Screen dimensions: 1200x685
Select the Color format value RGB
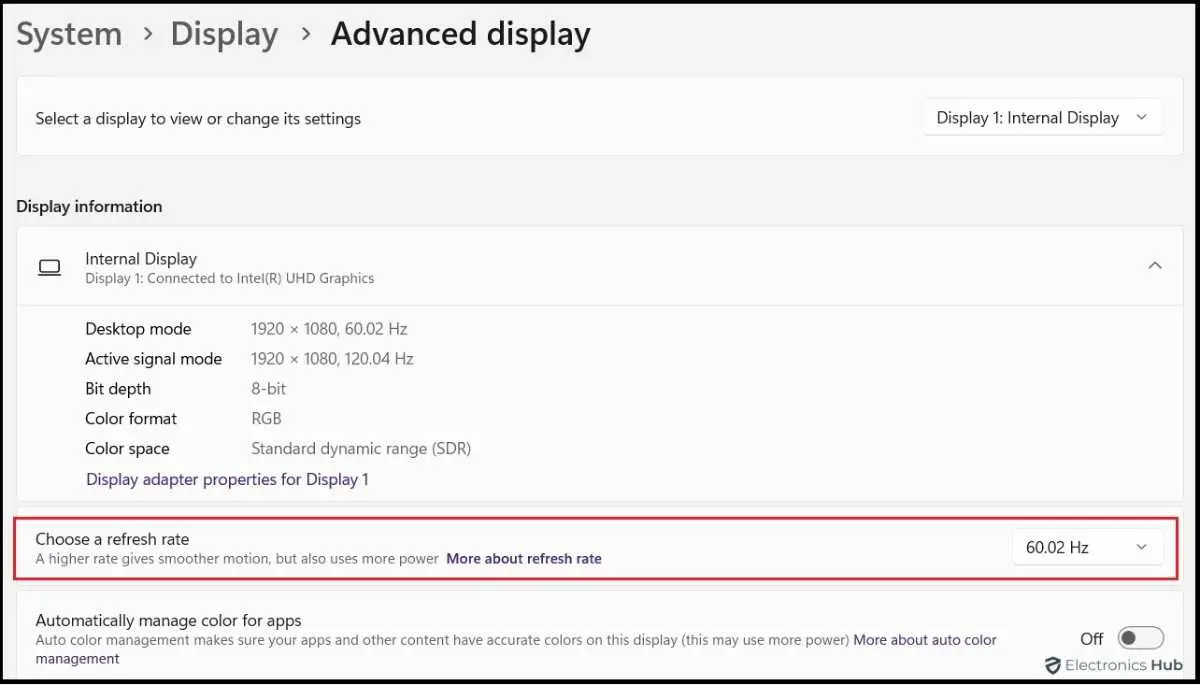pos(266,419)
